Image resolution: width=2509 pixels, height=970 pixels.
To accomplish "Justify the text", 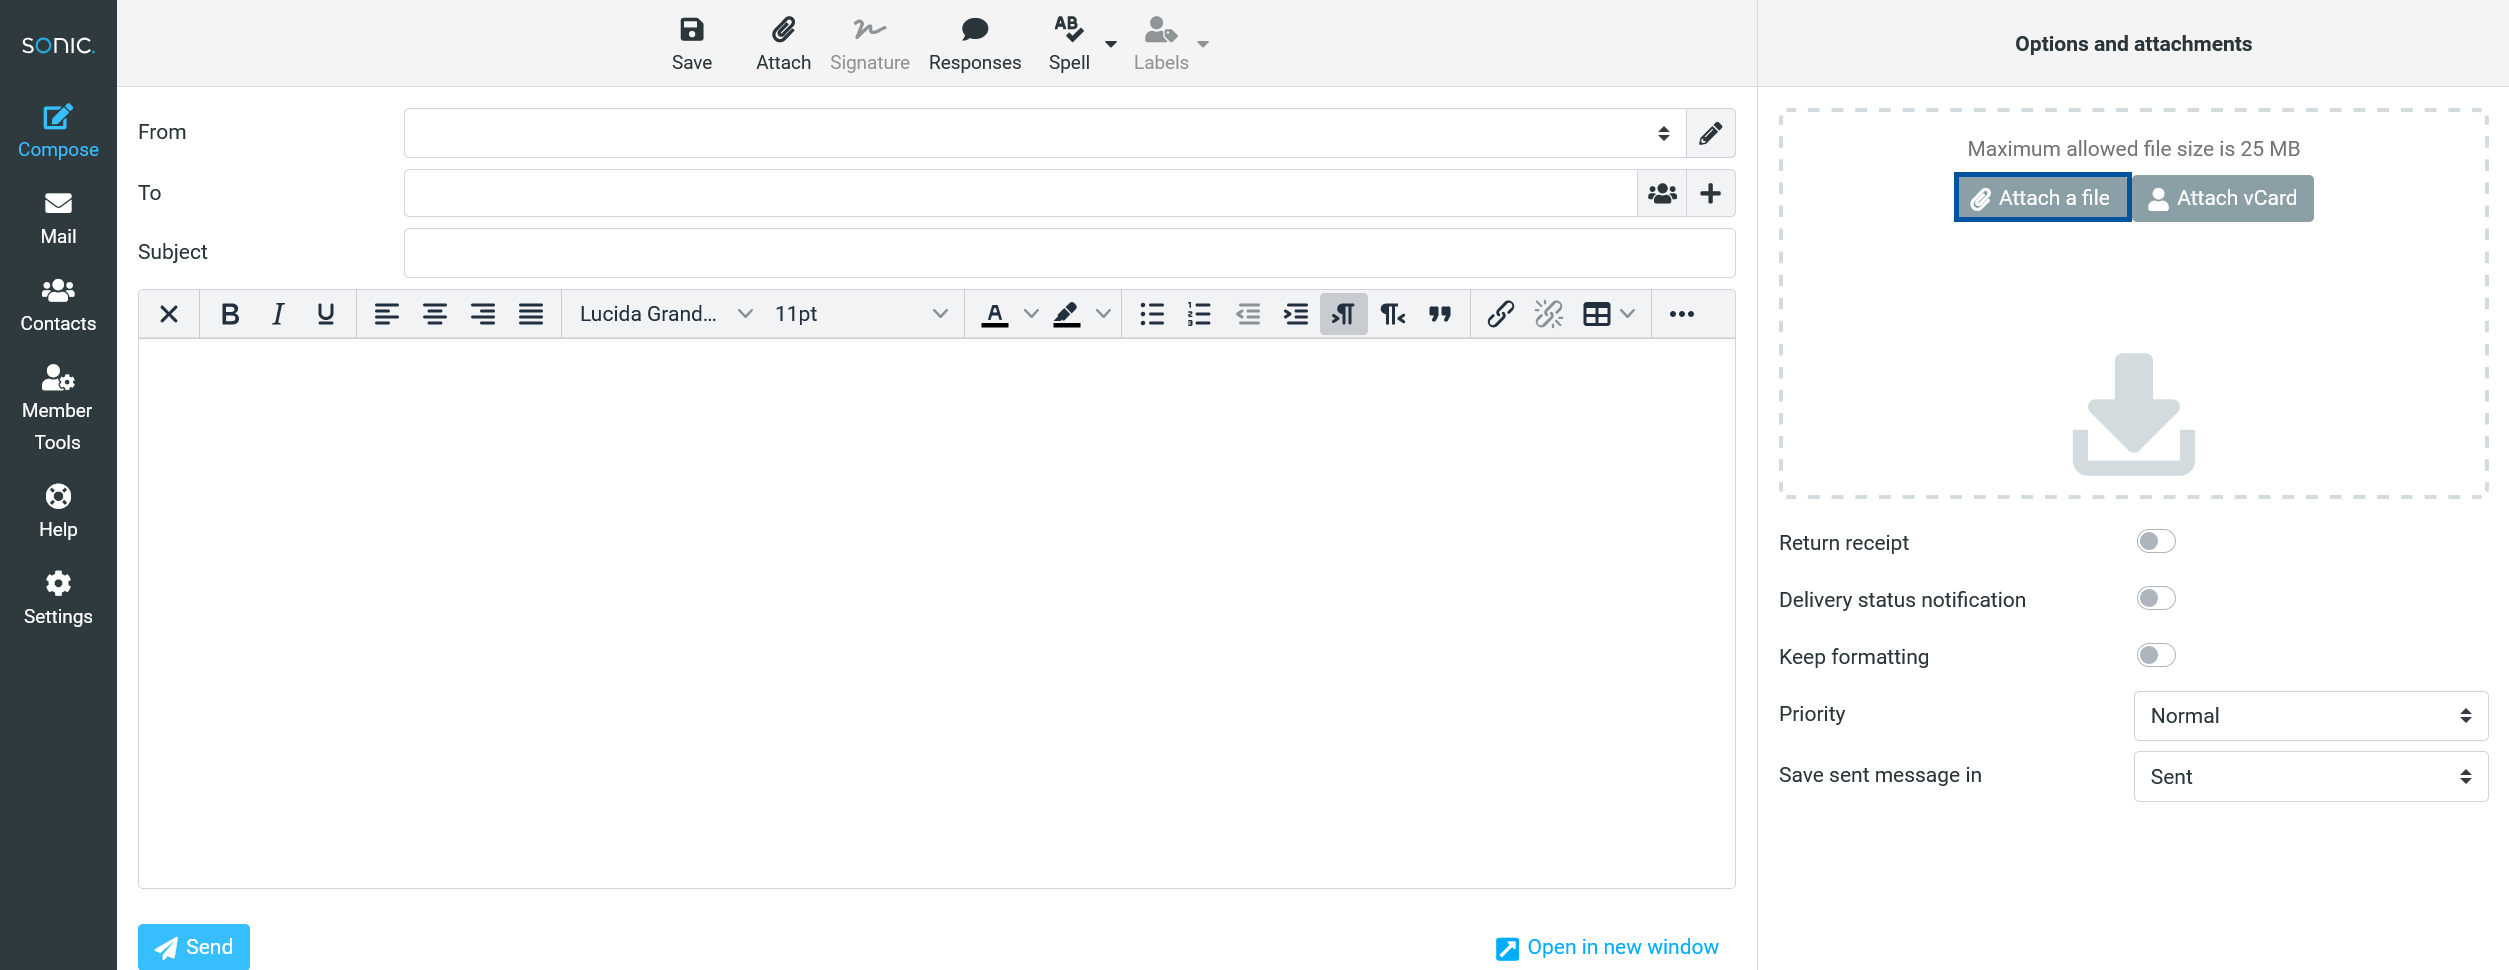I will [531, 314].
